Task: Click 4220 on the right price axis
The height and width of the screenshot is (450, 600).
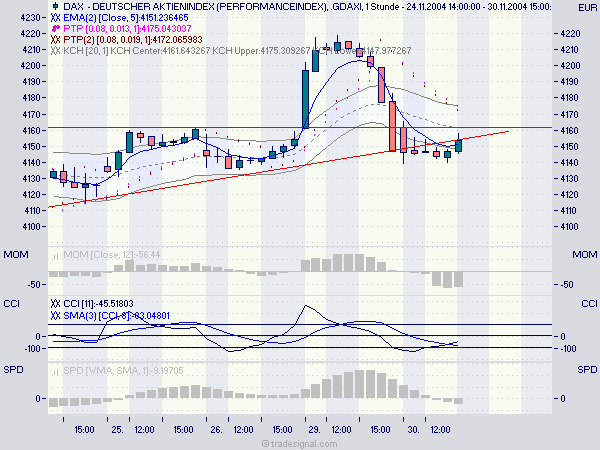Action: click(x=570, y=34)
